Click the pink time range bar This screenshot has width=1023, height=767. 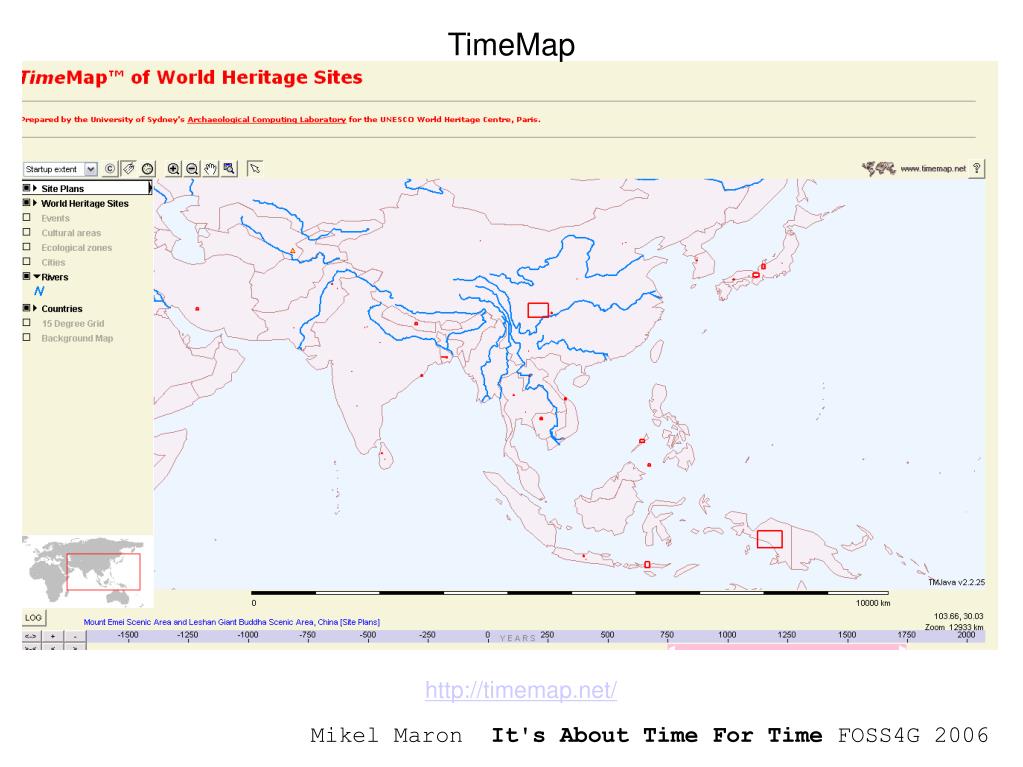click(786, 647)
